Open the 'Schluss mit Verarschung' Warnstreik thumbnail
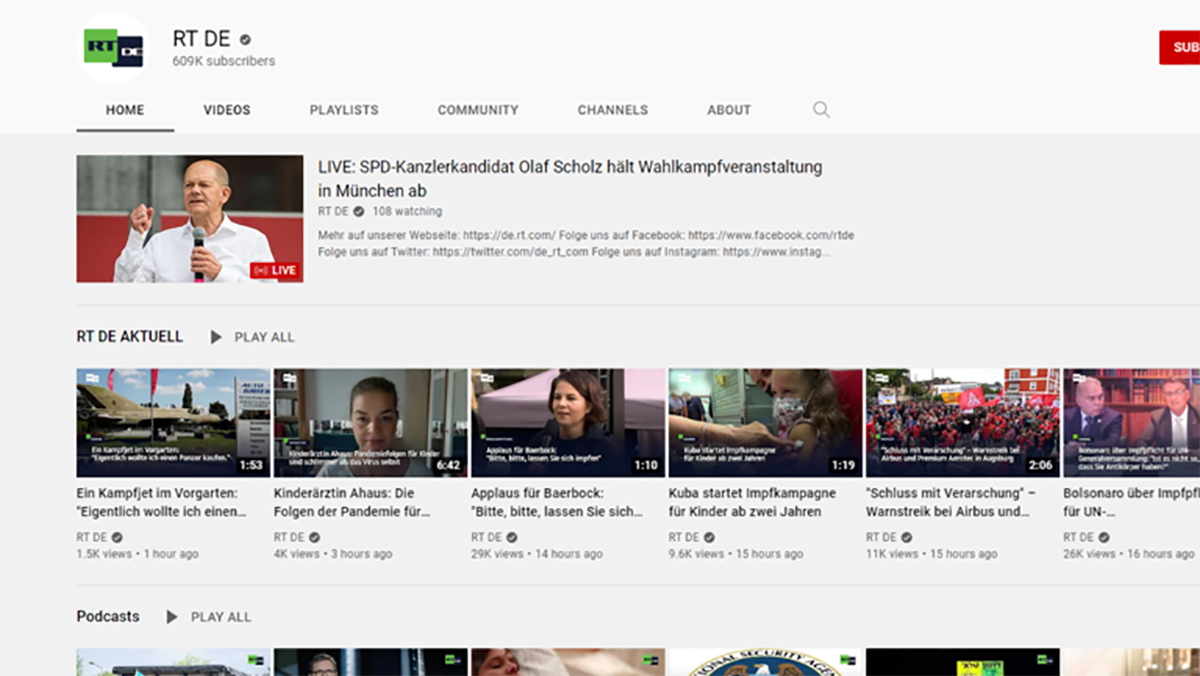Screen dimensions: 1200x676 962,422
